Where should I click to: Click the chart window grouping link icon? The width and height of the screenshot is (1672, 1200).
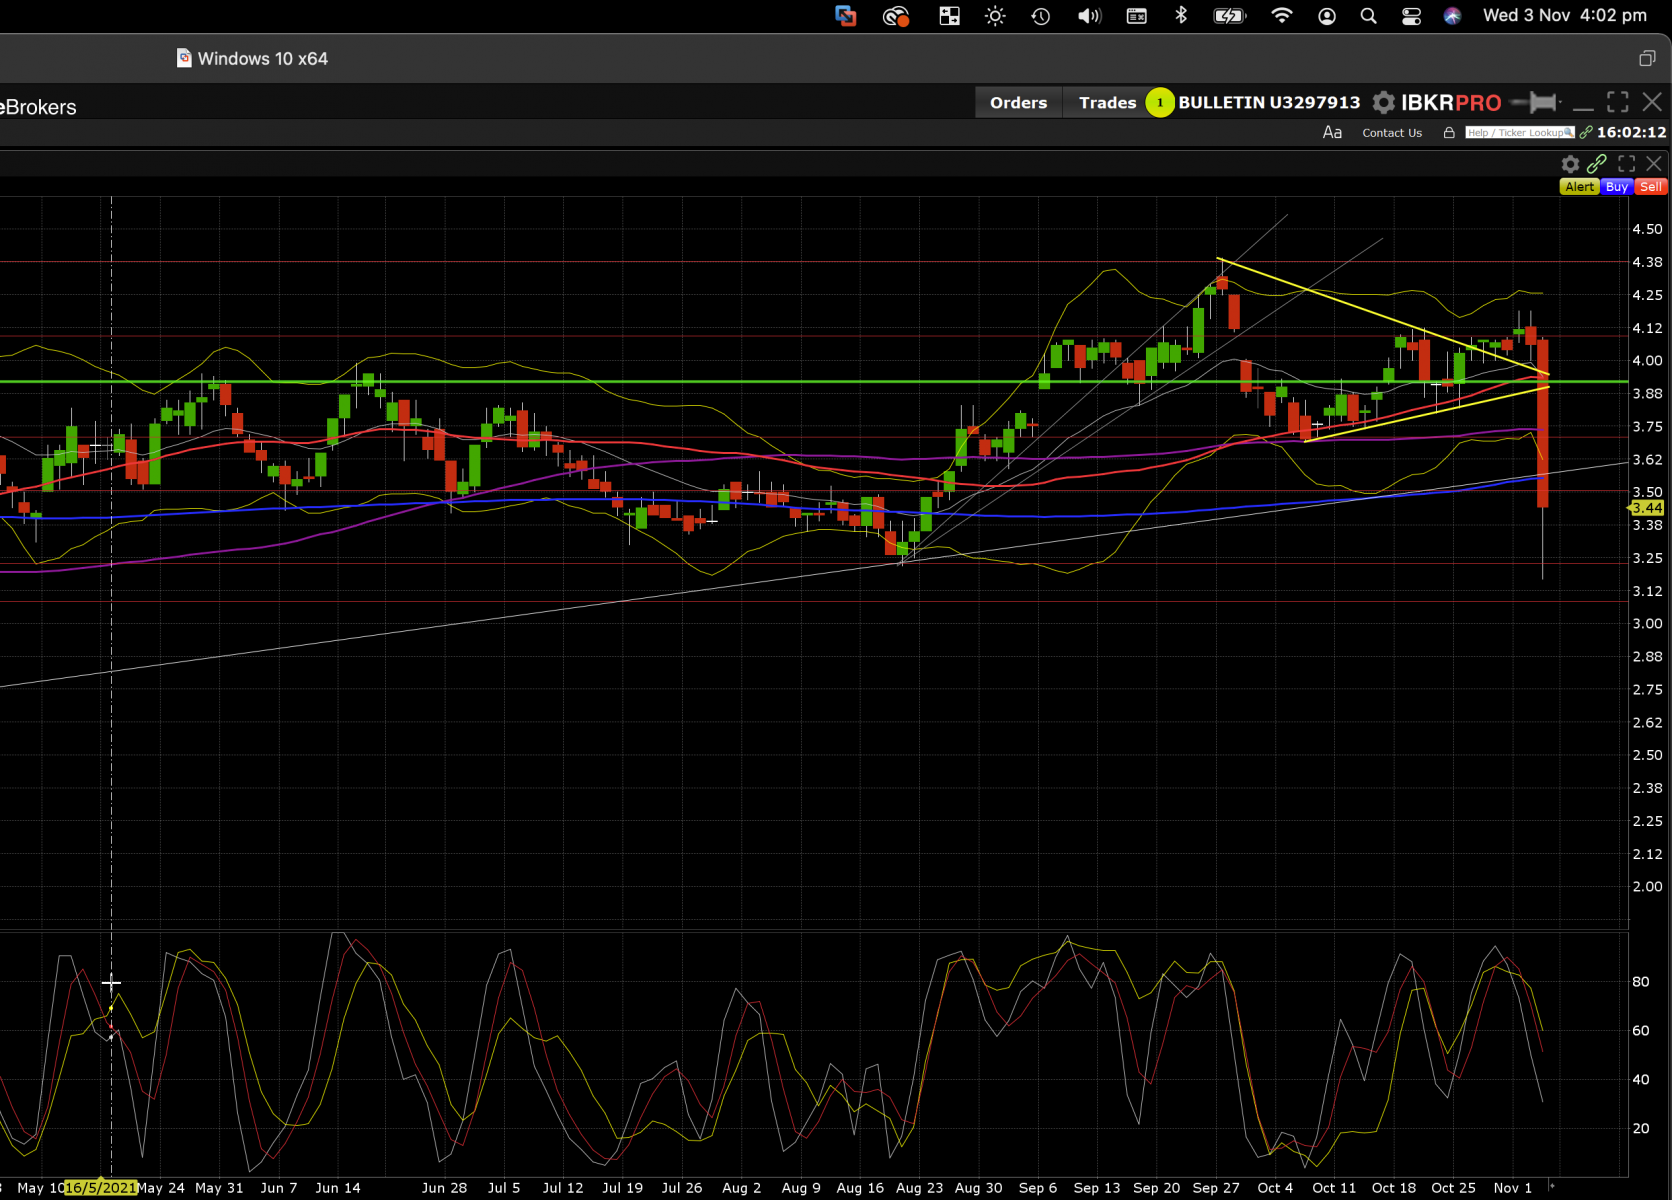point(1597,164)
